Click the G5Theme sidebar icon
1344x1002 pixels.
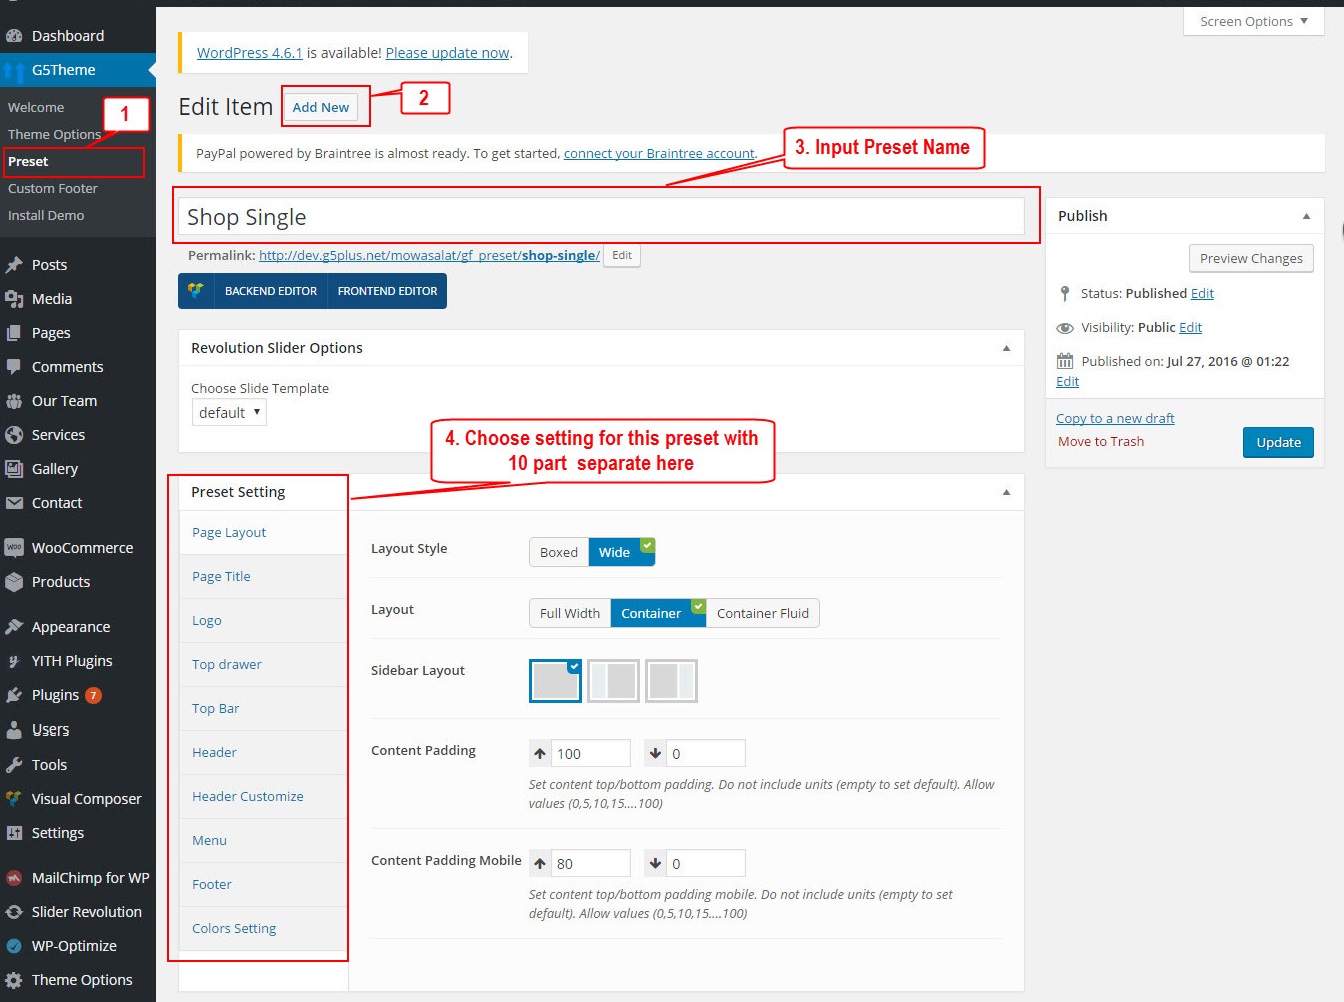pyautogui.click(x=14, y=70)
